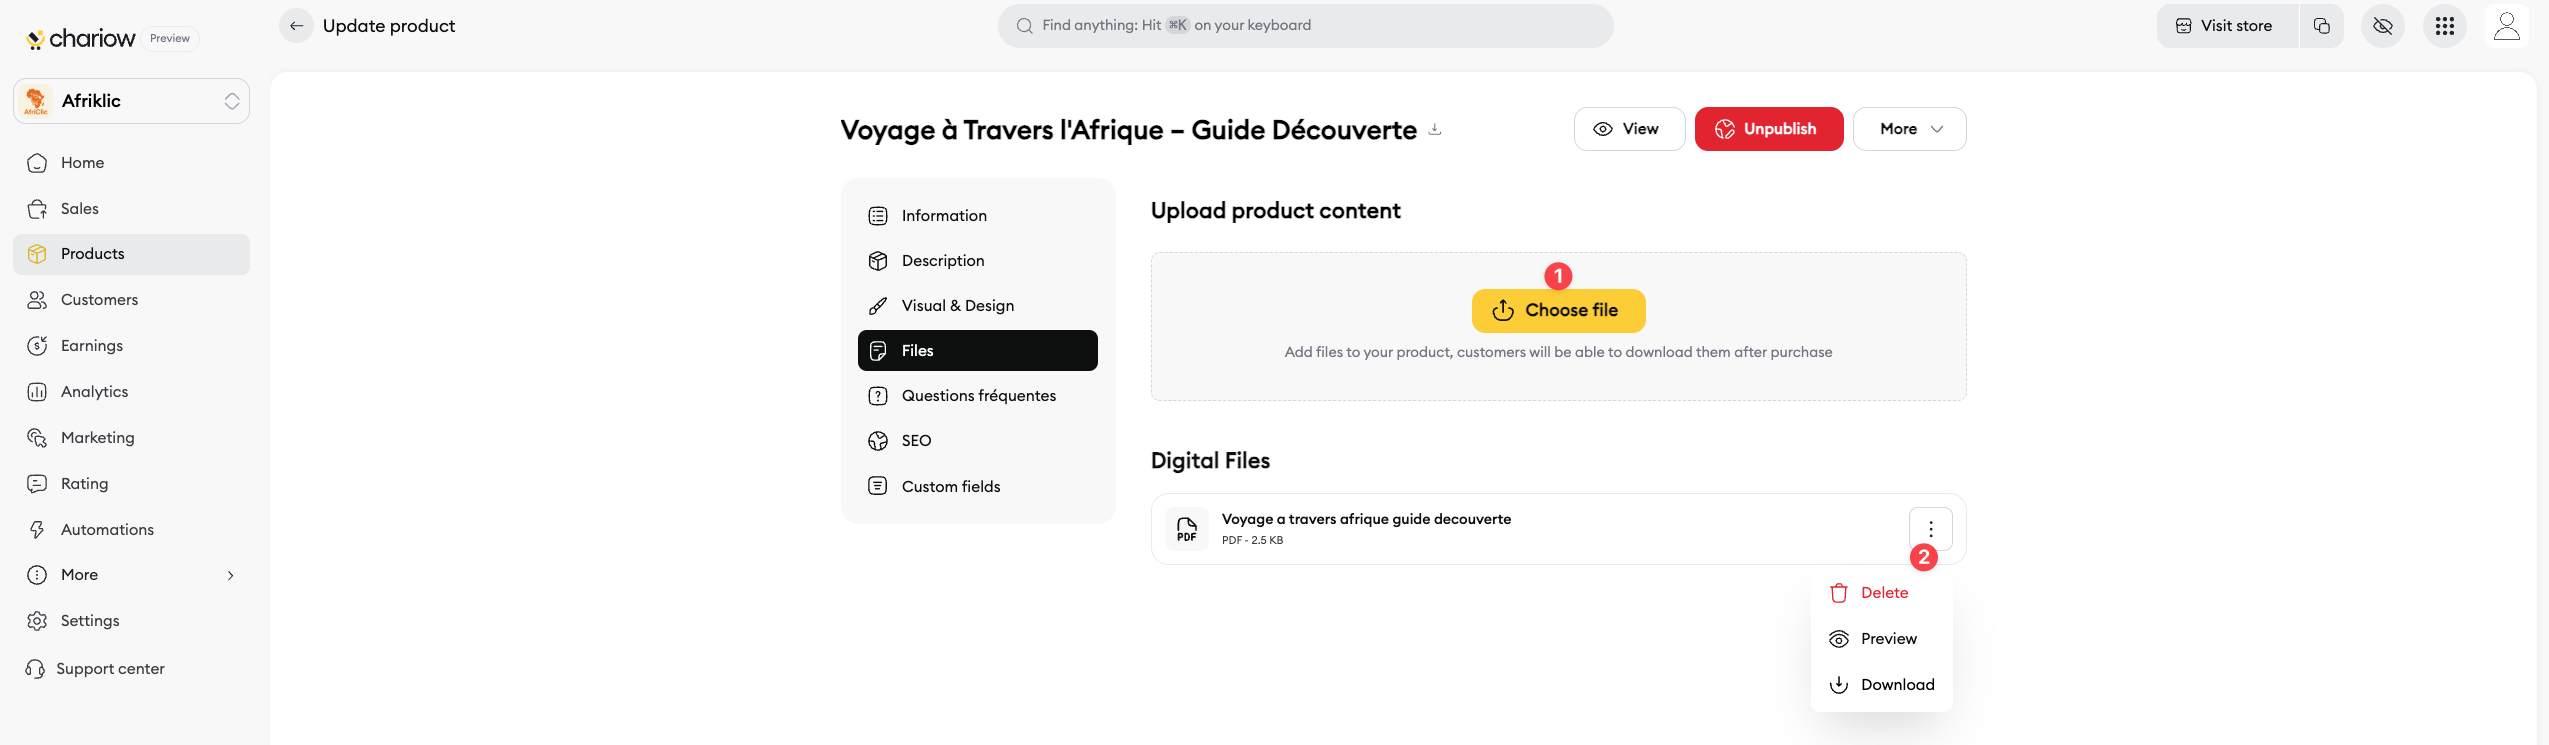
Task: Open Settings in the sidebar
Action: click(x=131, y=621)
